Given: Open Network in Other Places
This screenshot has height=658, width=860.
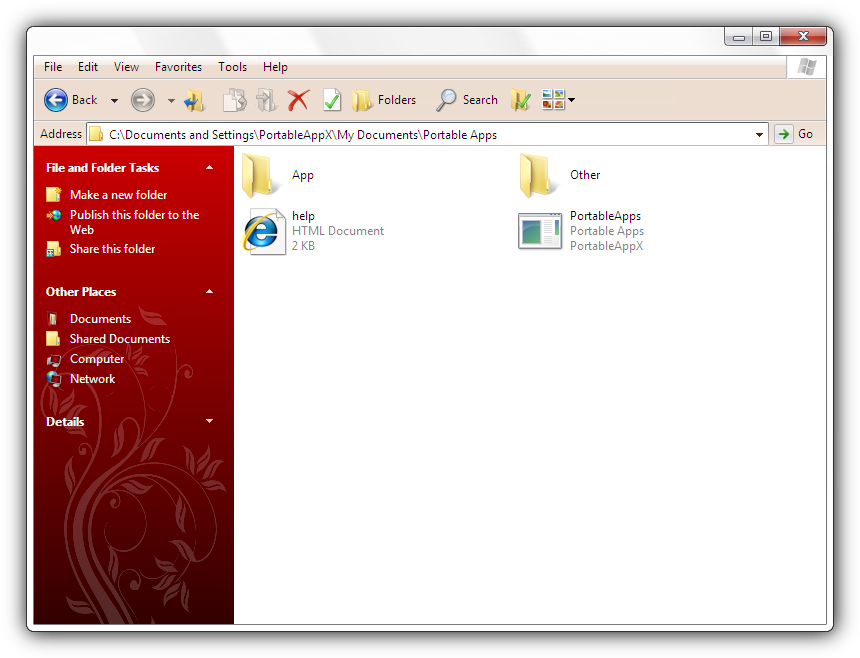Looking at the screenshot, I should [x=92, y=379].
